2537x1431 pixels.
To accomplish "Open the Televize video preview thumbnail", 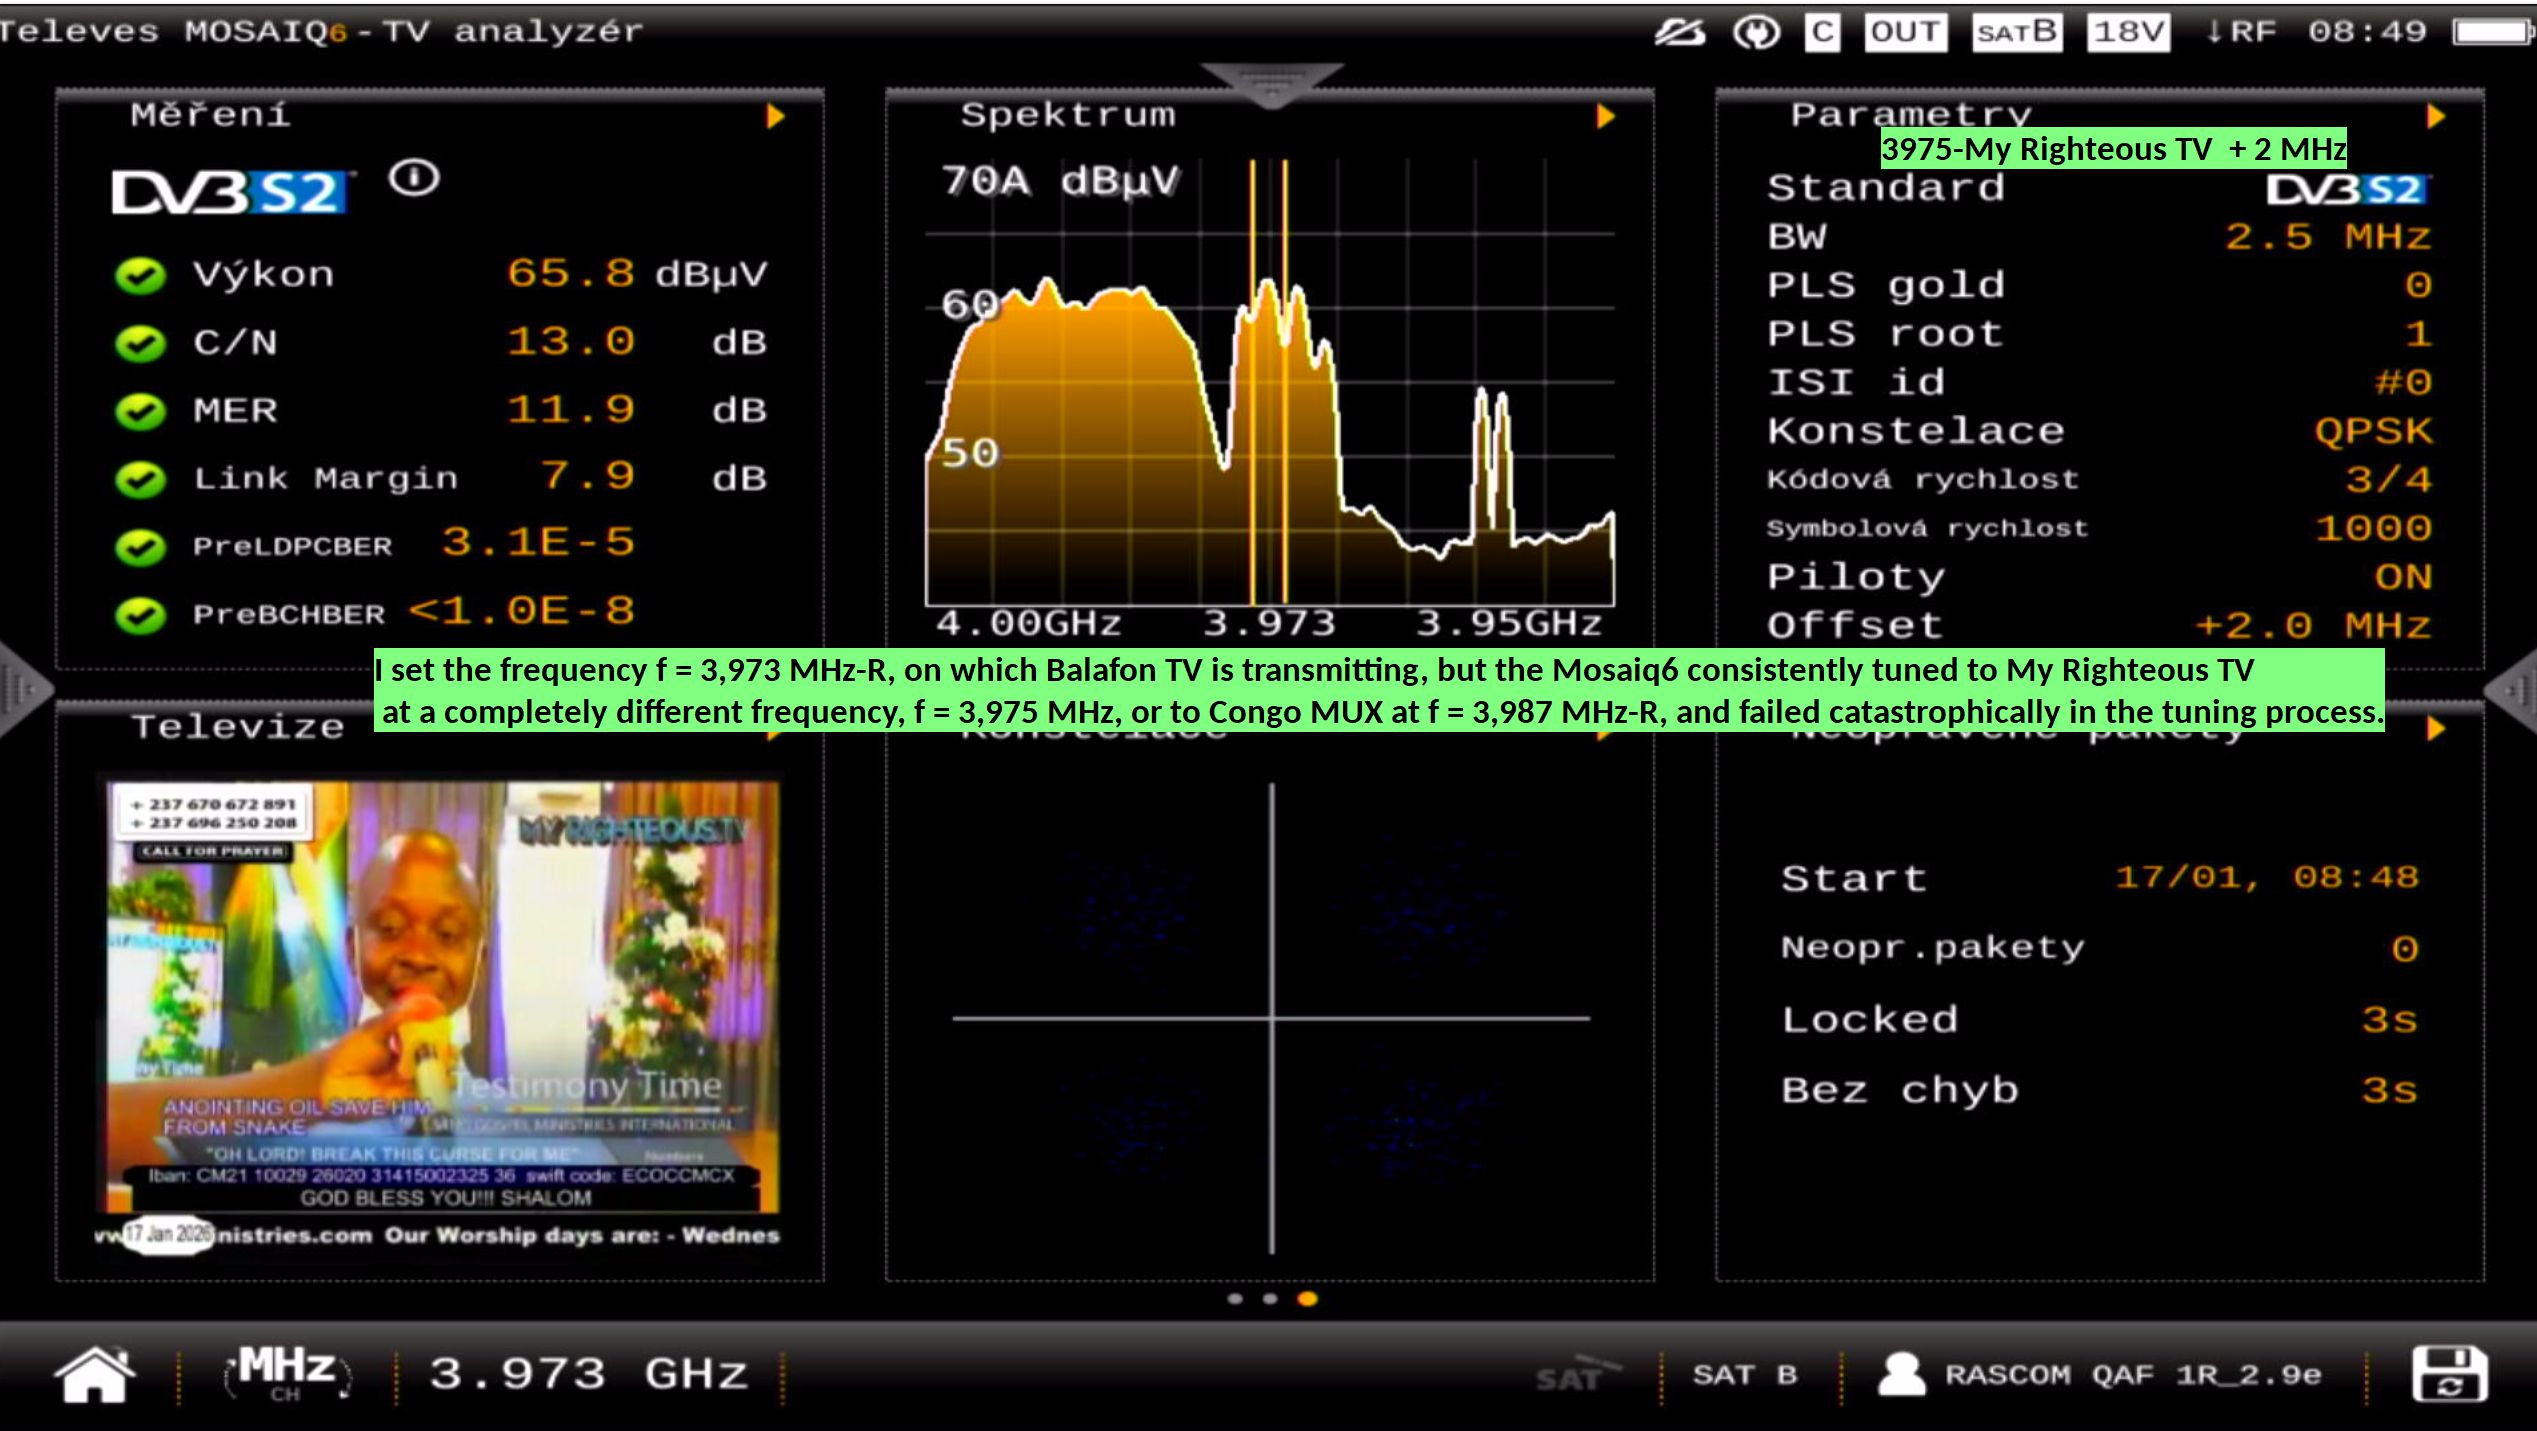I will tap(442, 998).
